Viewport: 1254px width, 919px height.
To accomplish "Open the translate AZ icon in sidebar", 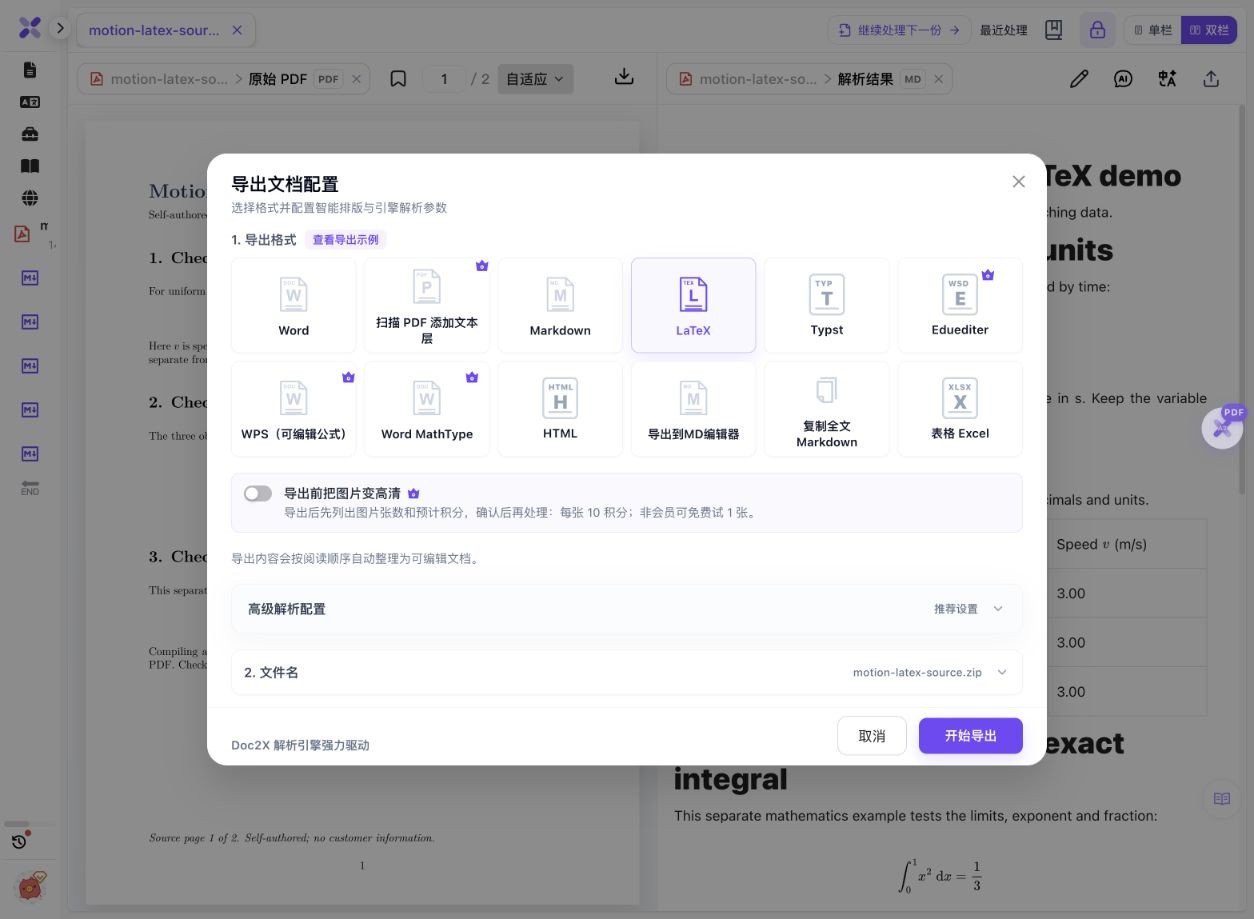I will 30,102.
